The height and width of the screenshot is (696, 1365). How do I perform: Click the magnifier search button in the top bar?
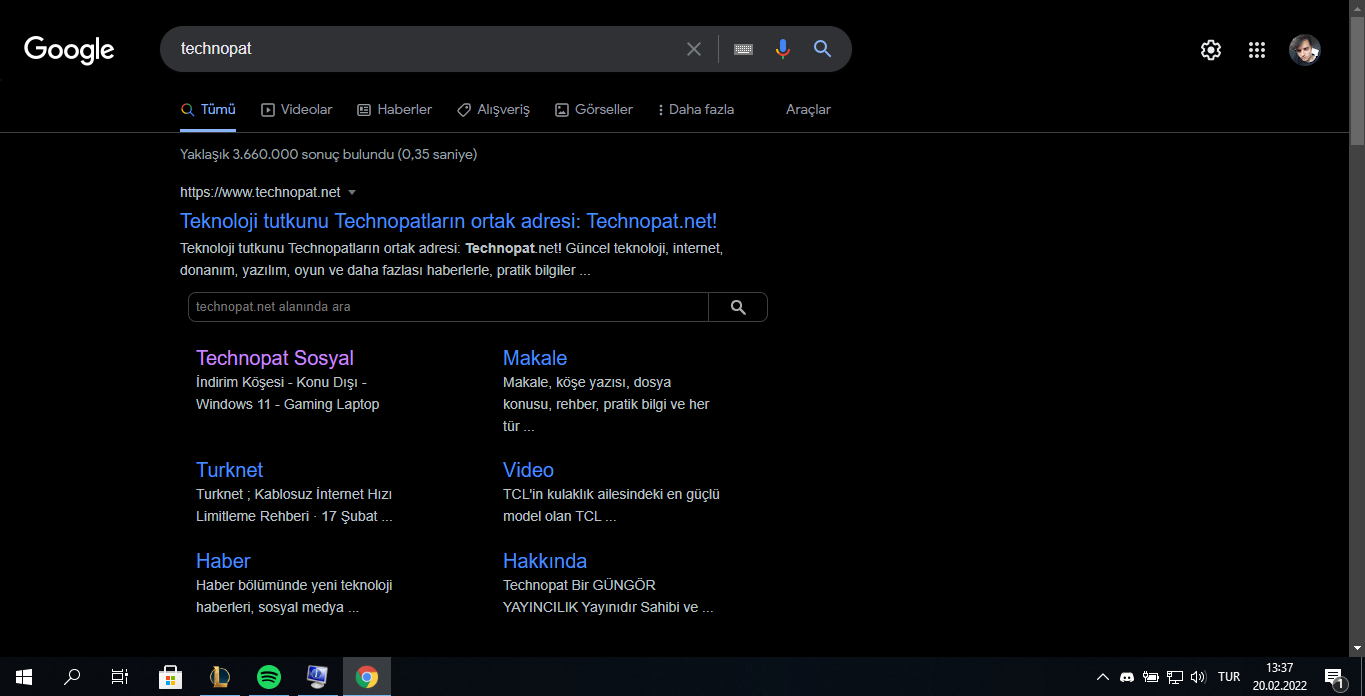pyautogui.click(x=822, y=49)
